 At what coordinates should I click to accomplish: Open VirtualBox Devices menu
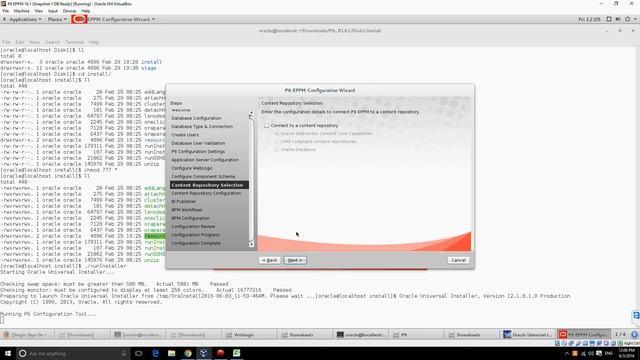(x=69, y=11)
